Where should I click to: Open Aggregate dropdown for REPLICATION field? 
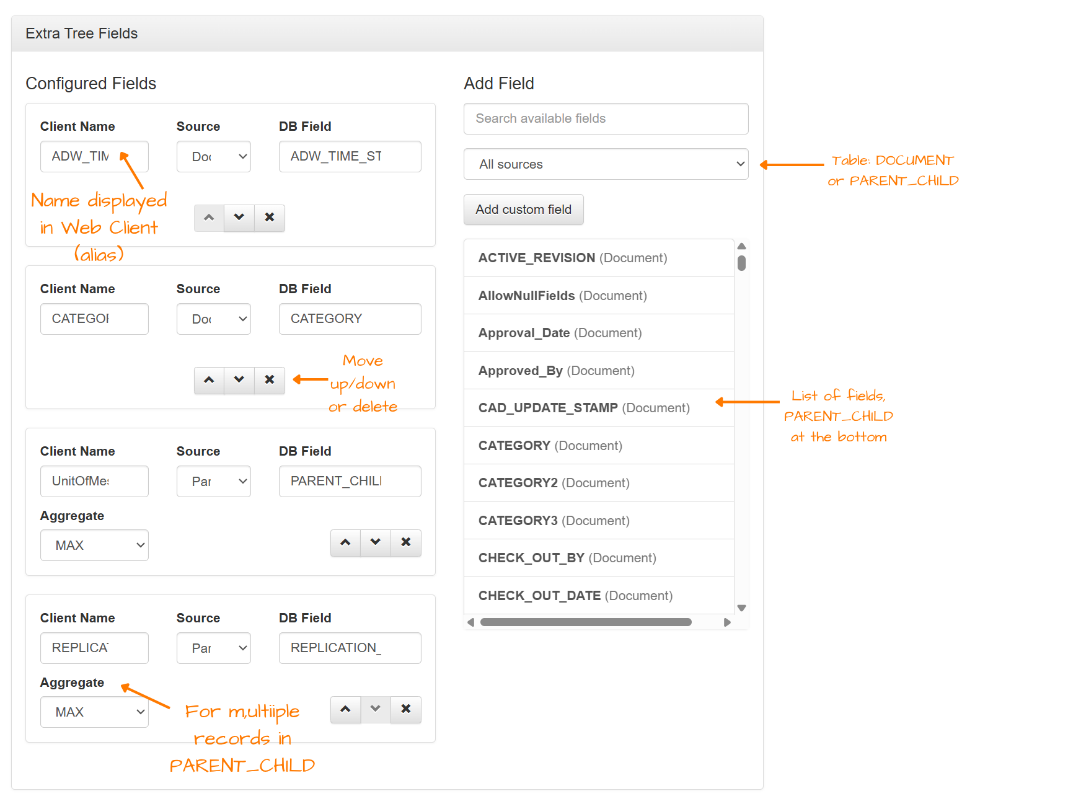coord(95,712)
